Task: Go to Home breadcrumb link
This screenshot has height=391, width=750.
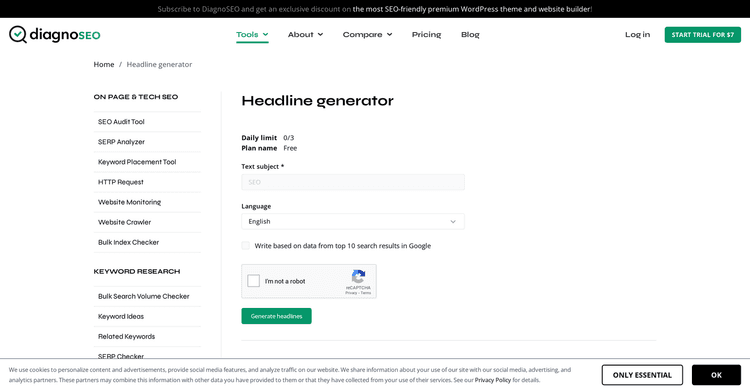Action: [104, 64]
